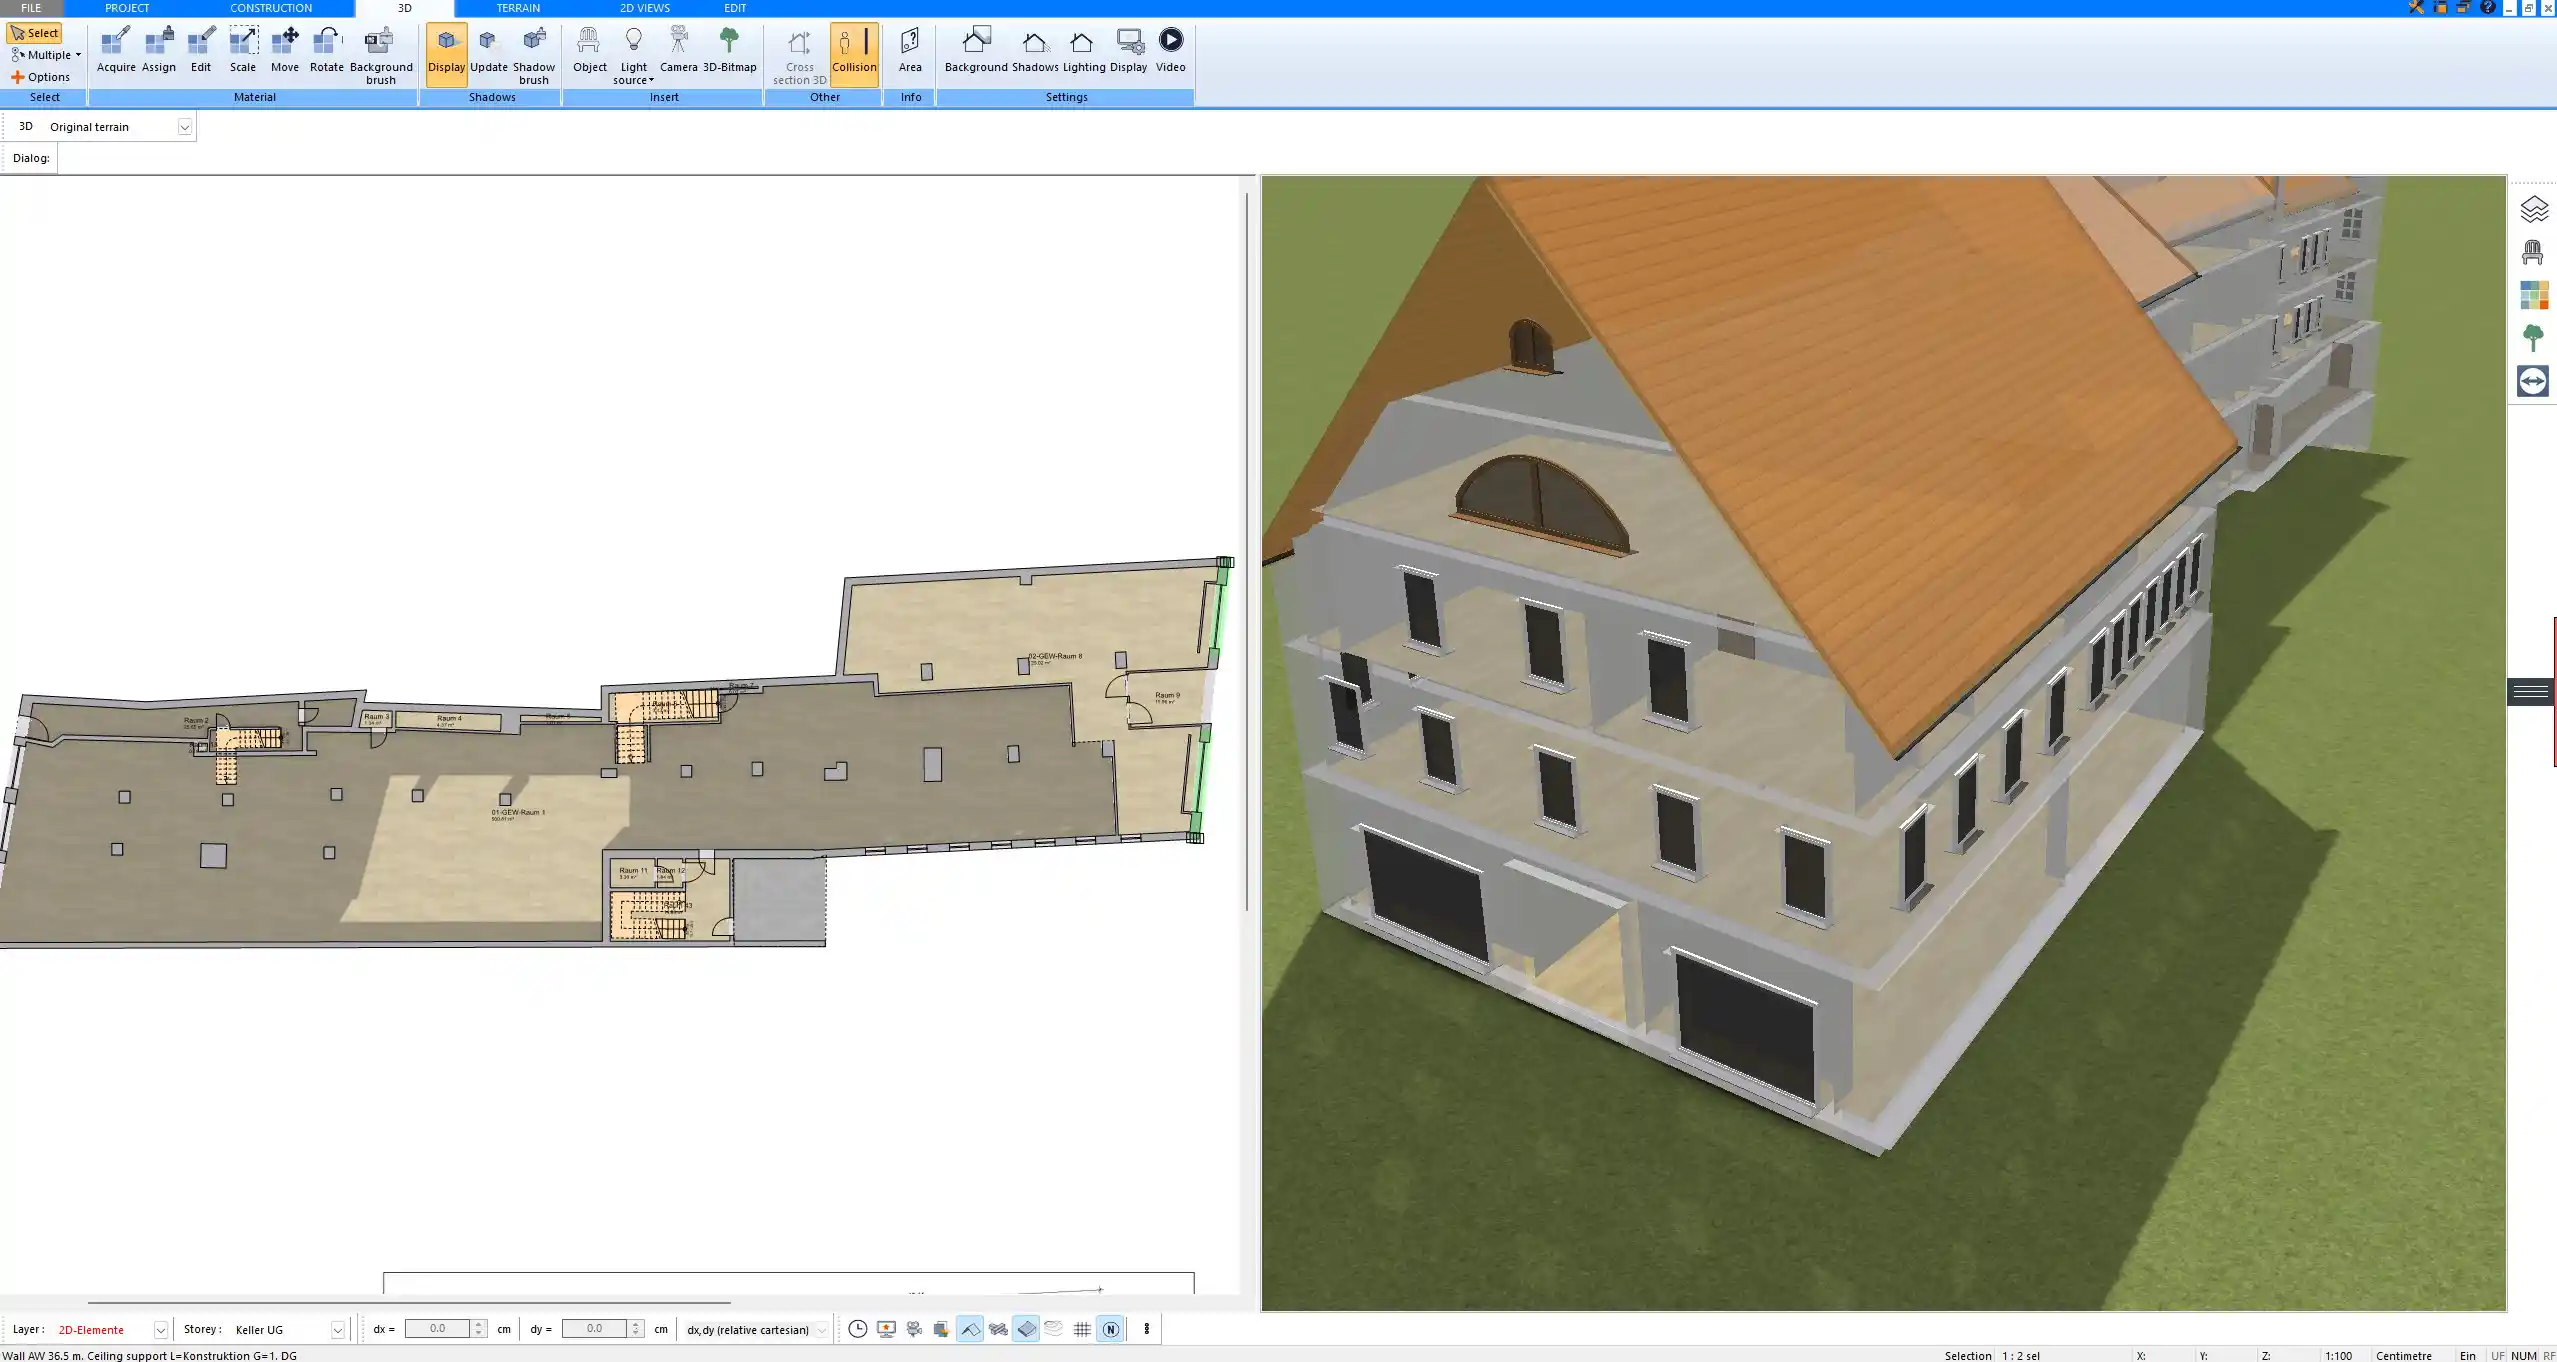The width and height of the screenshot is (2557, 1362).
Task: Open the materials palette in right sidebar
Action: (x=2533, y=295)
